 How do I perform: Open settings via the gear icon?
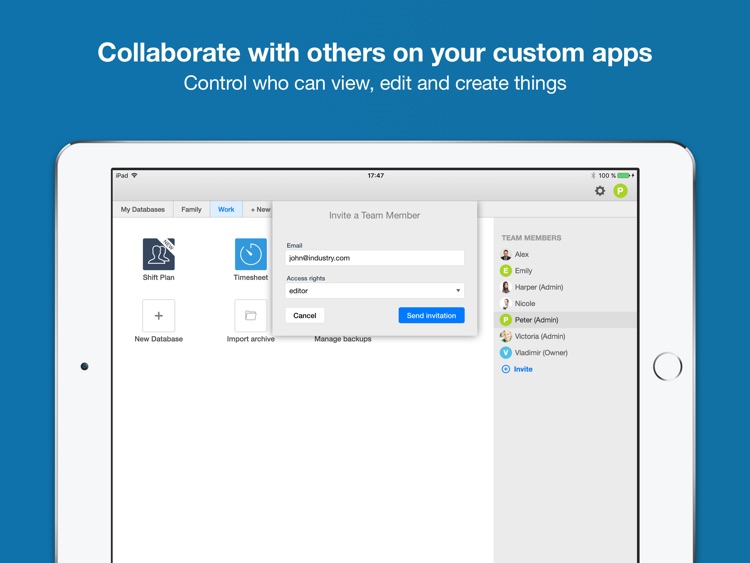(x=600, y=191)
